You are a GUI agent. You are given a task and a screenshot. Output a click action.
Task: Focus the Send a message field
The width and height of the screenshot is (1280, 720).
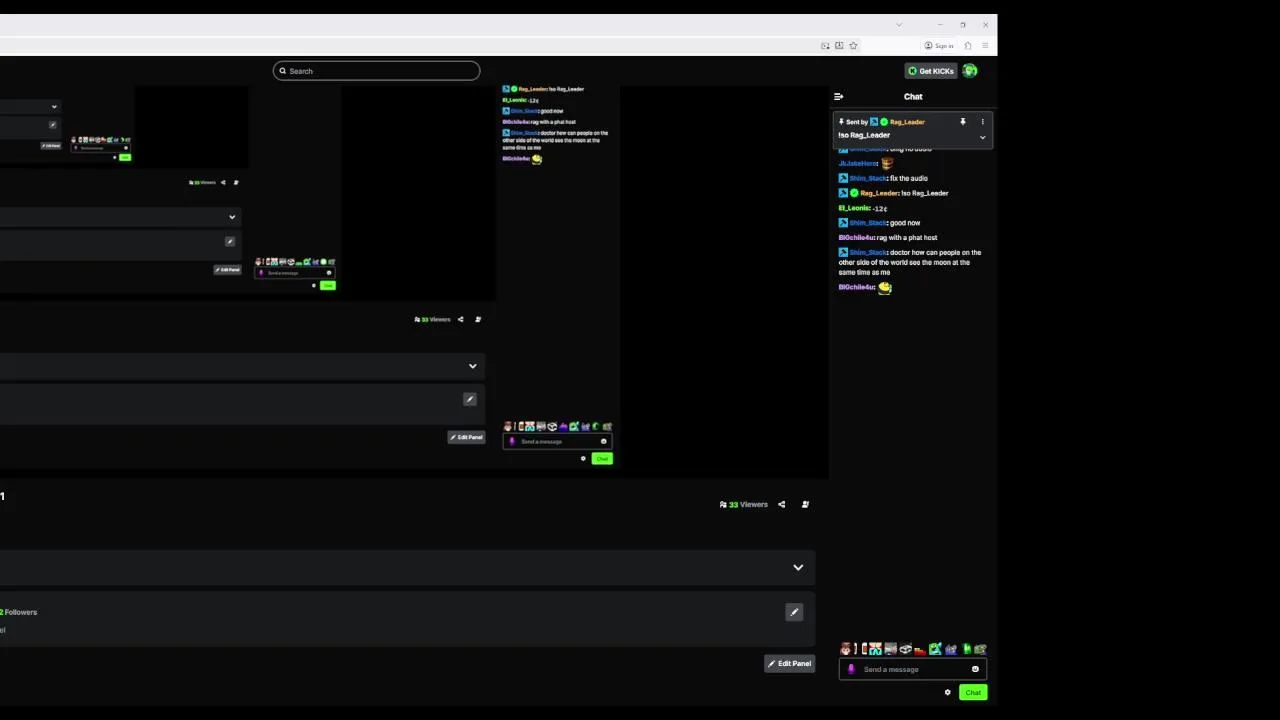point(914,669)
